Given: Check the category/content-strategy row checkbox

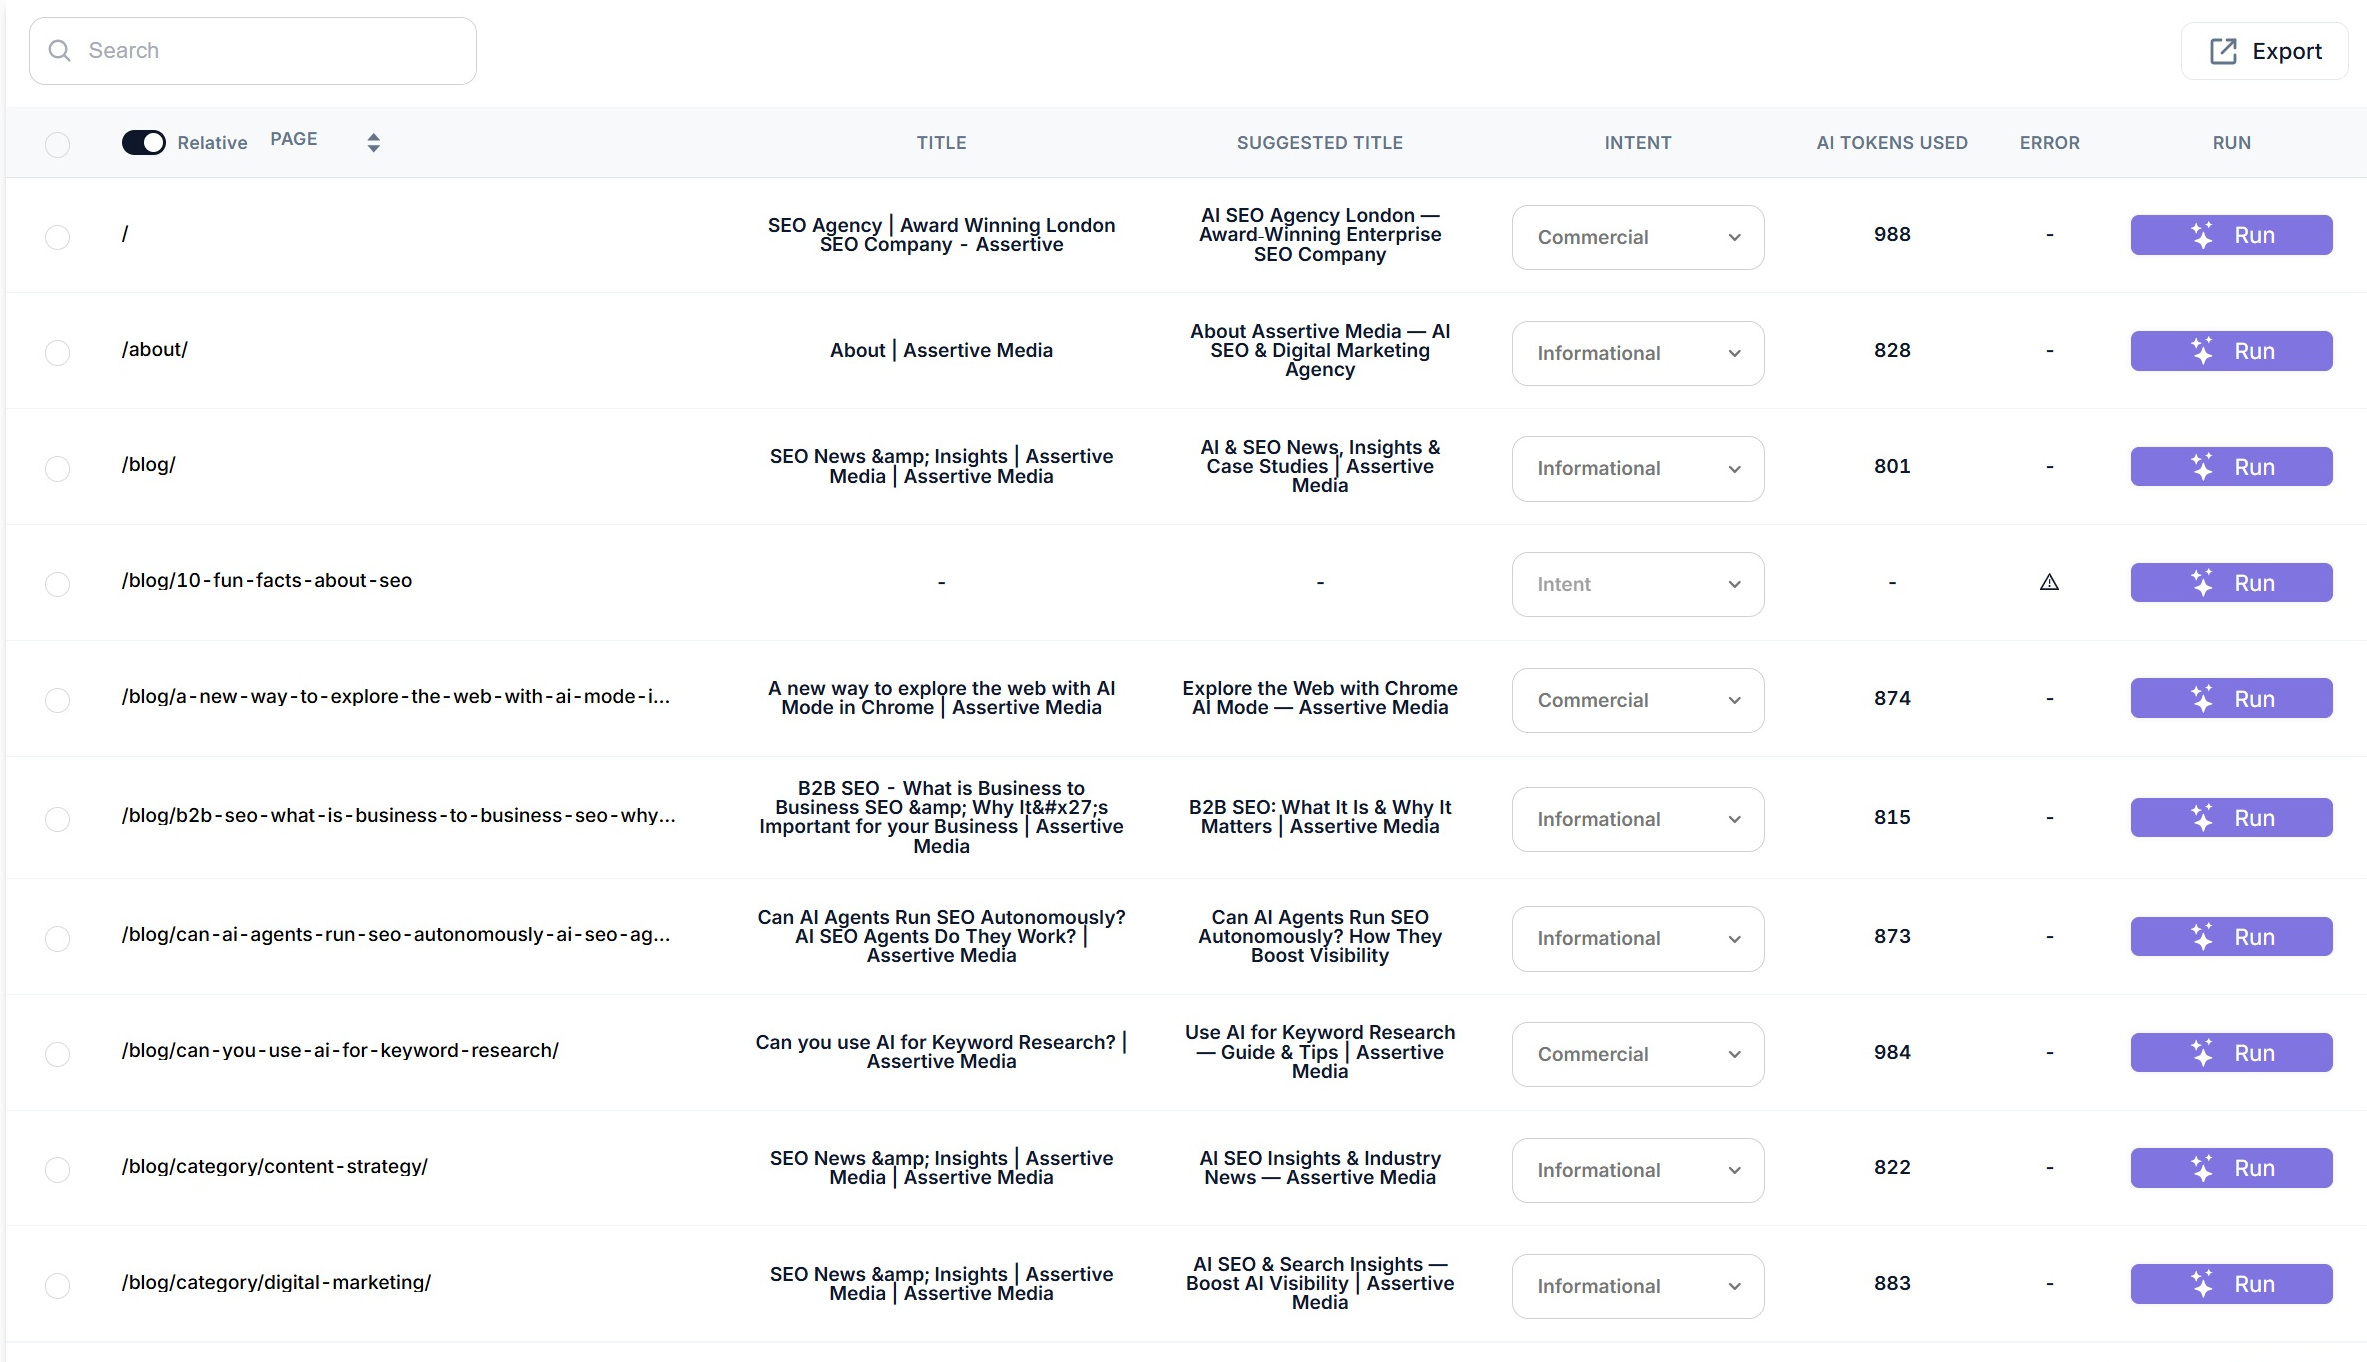Looking at the screenshot, I should 58,1170.
